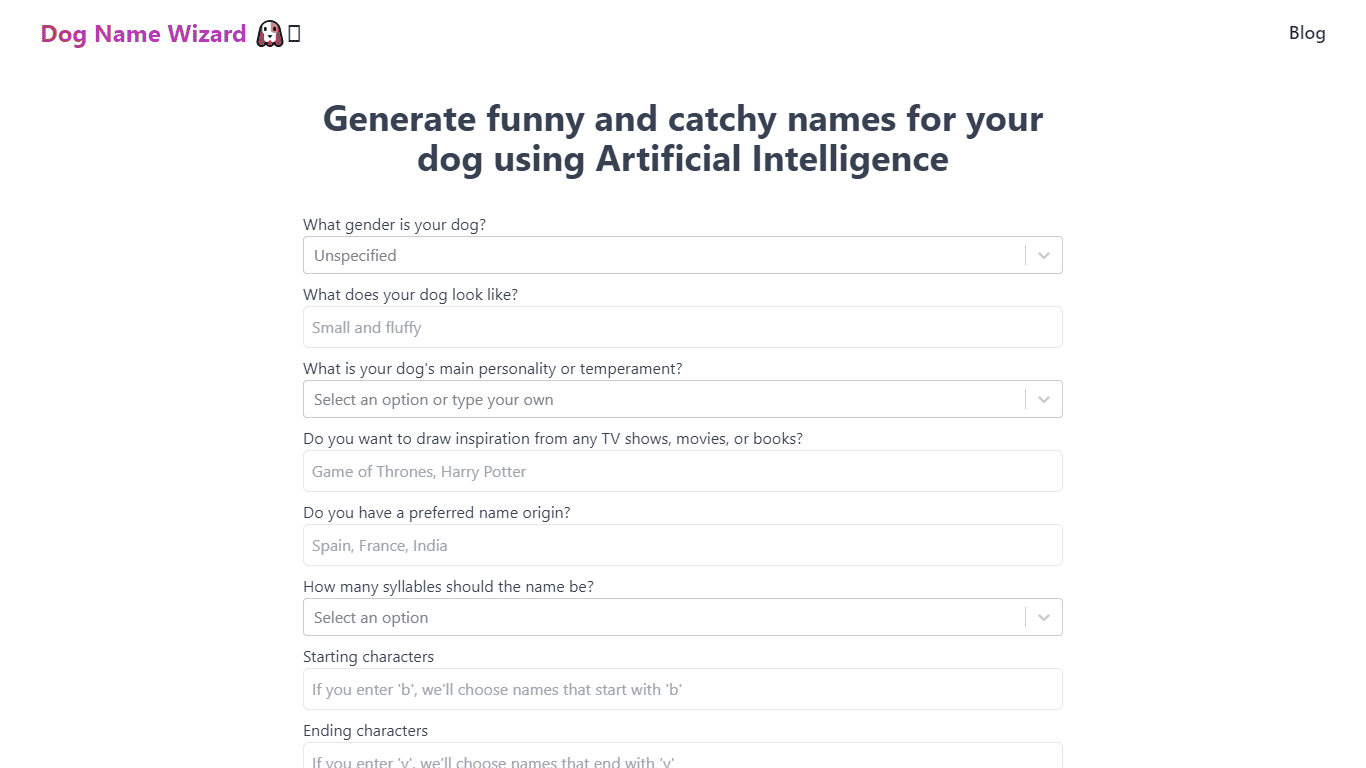Open the Blog page
This screenshot has height=768, width=1366.
point(1307,33)
